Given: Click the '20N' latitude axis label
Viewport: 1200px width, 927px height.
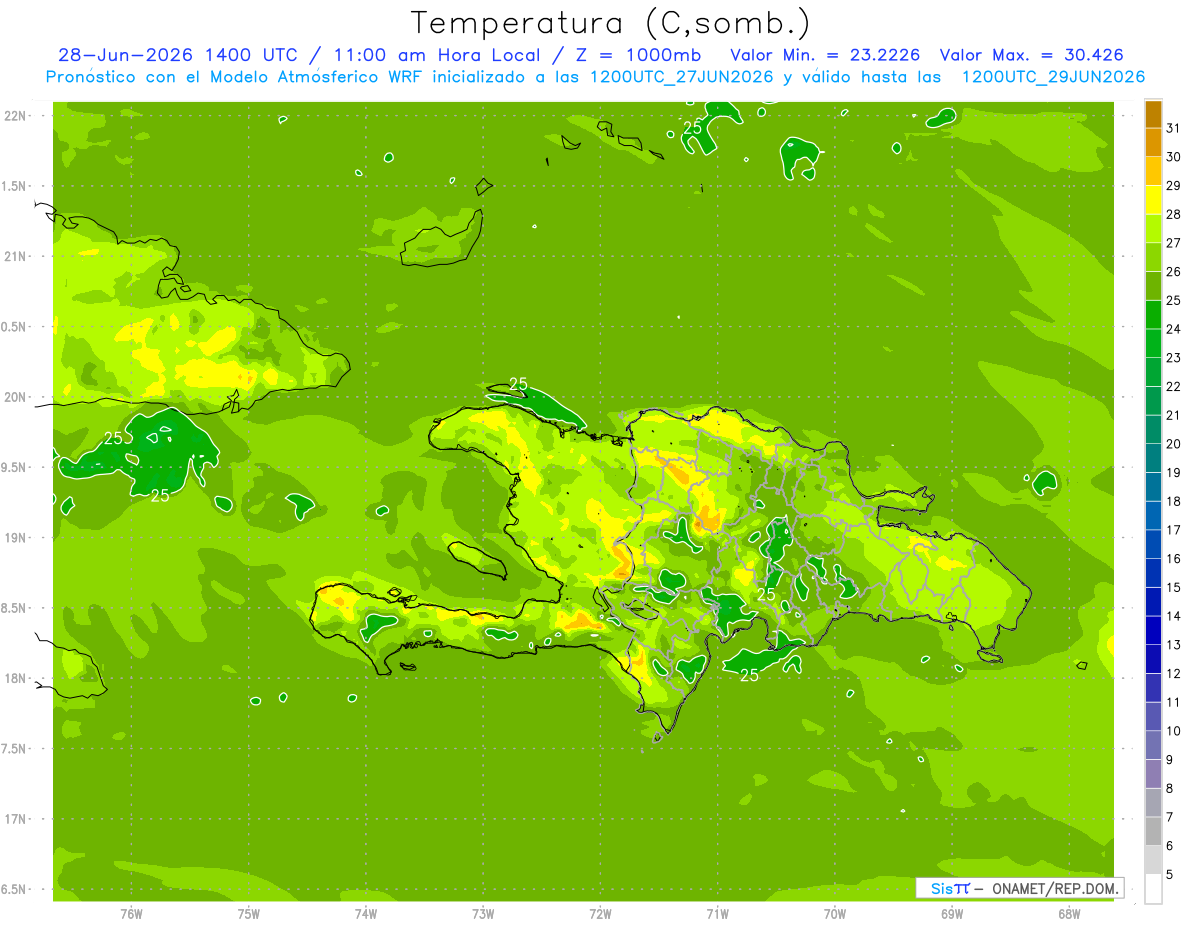Looking at the screenshot, I should click(16, 397).
